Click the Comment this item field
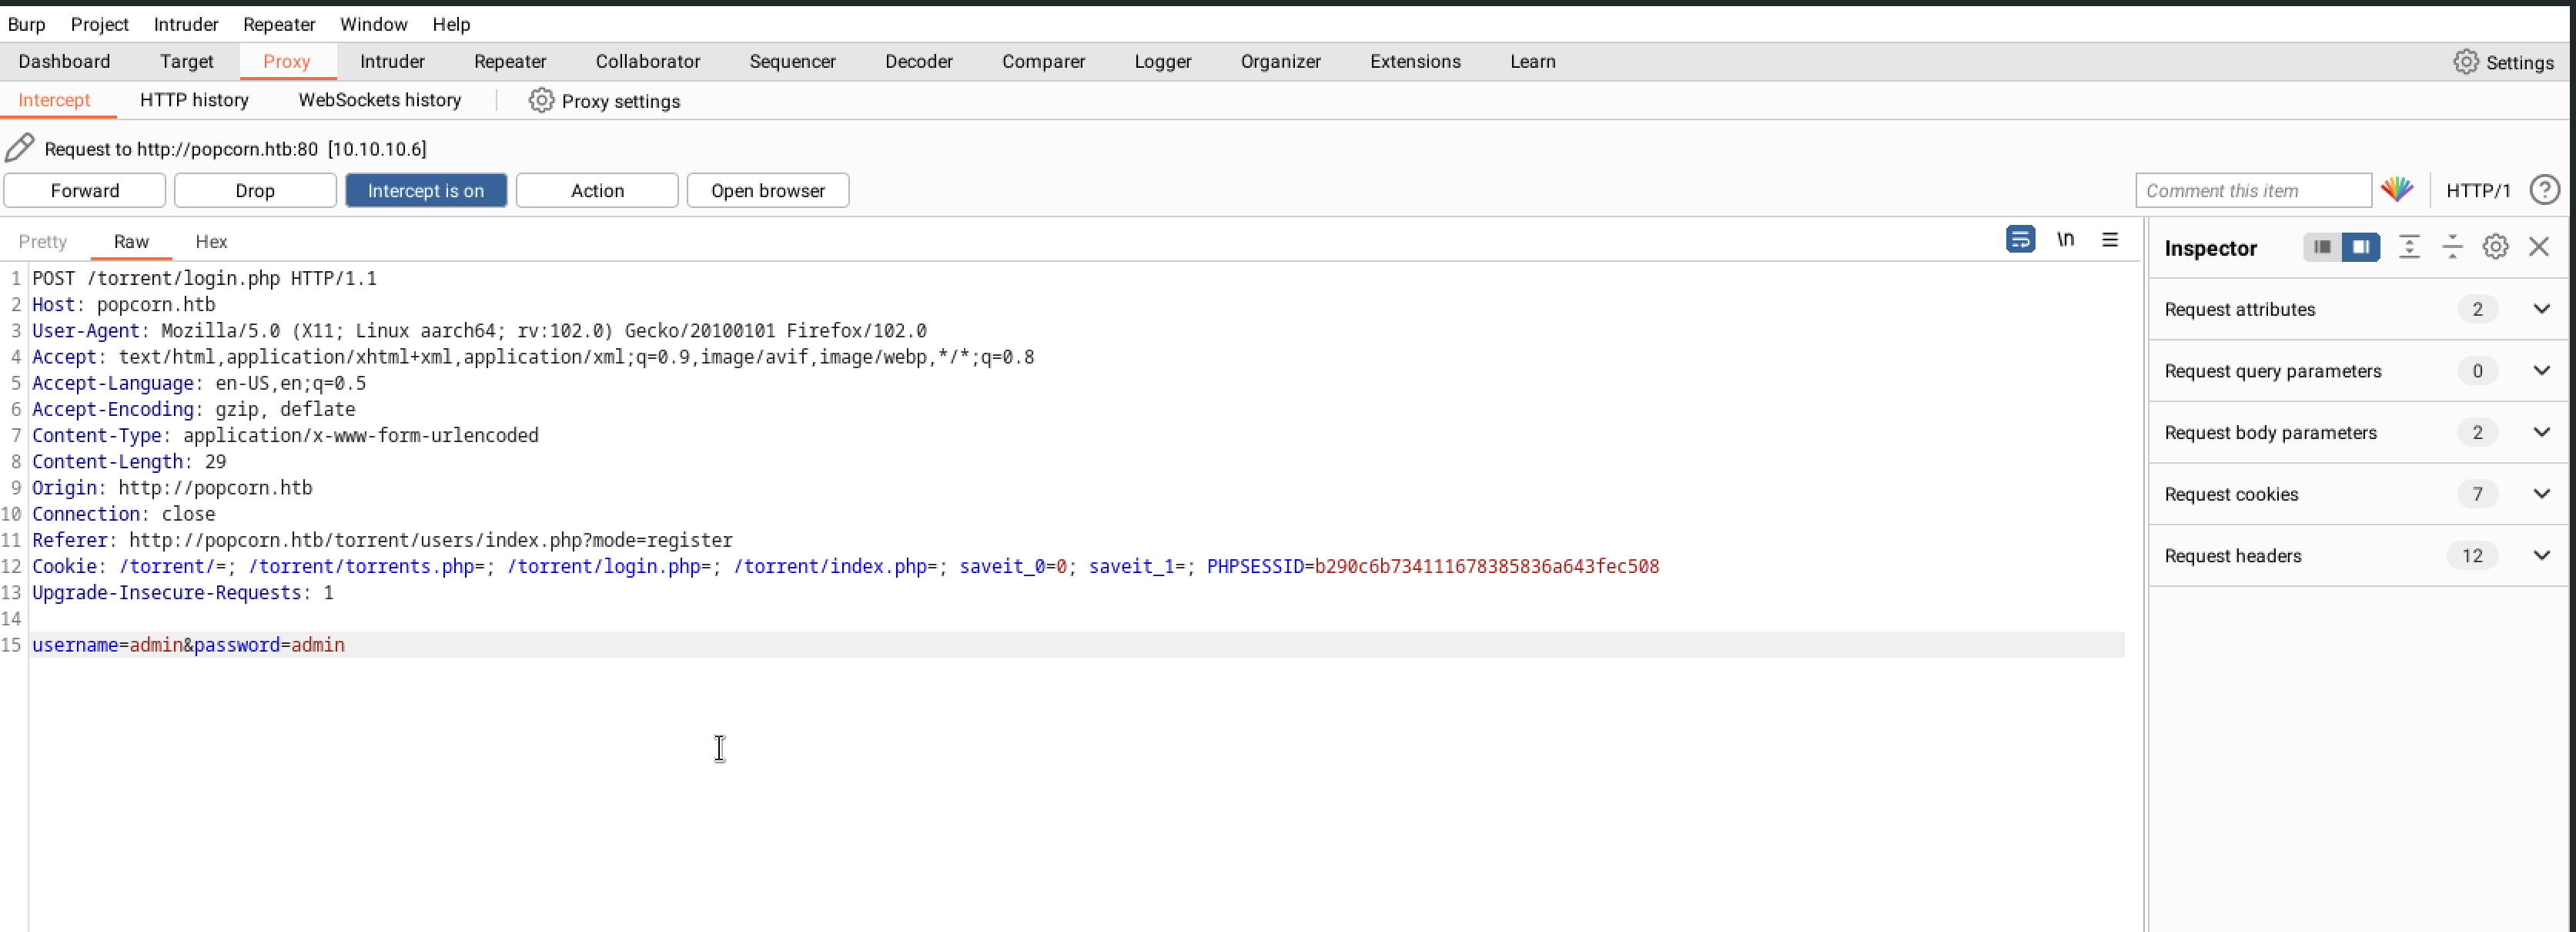The height and width of the screenshot is (932, 2576). (x=2253, y=190)
